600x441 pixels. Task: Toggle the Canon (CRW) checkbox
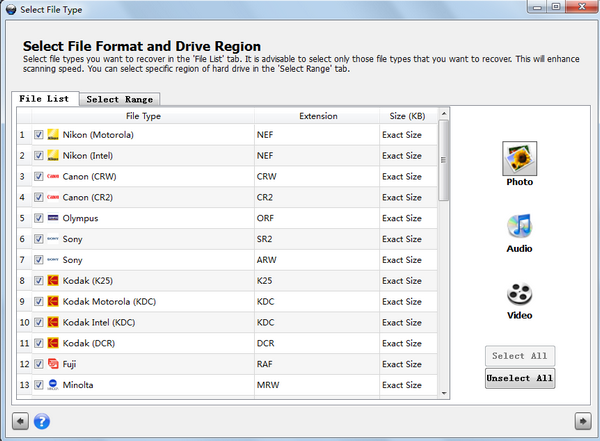pos(38,176)
